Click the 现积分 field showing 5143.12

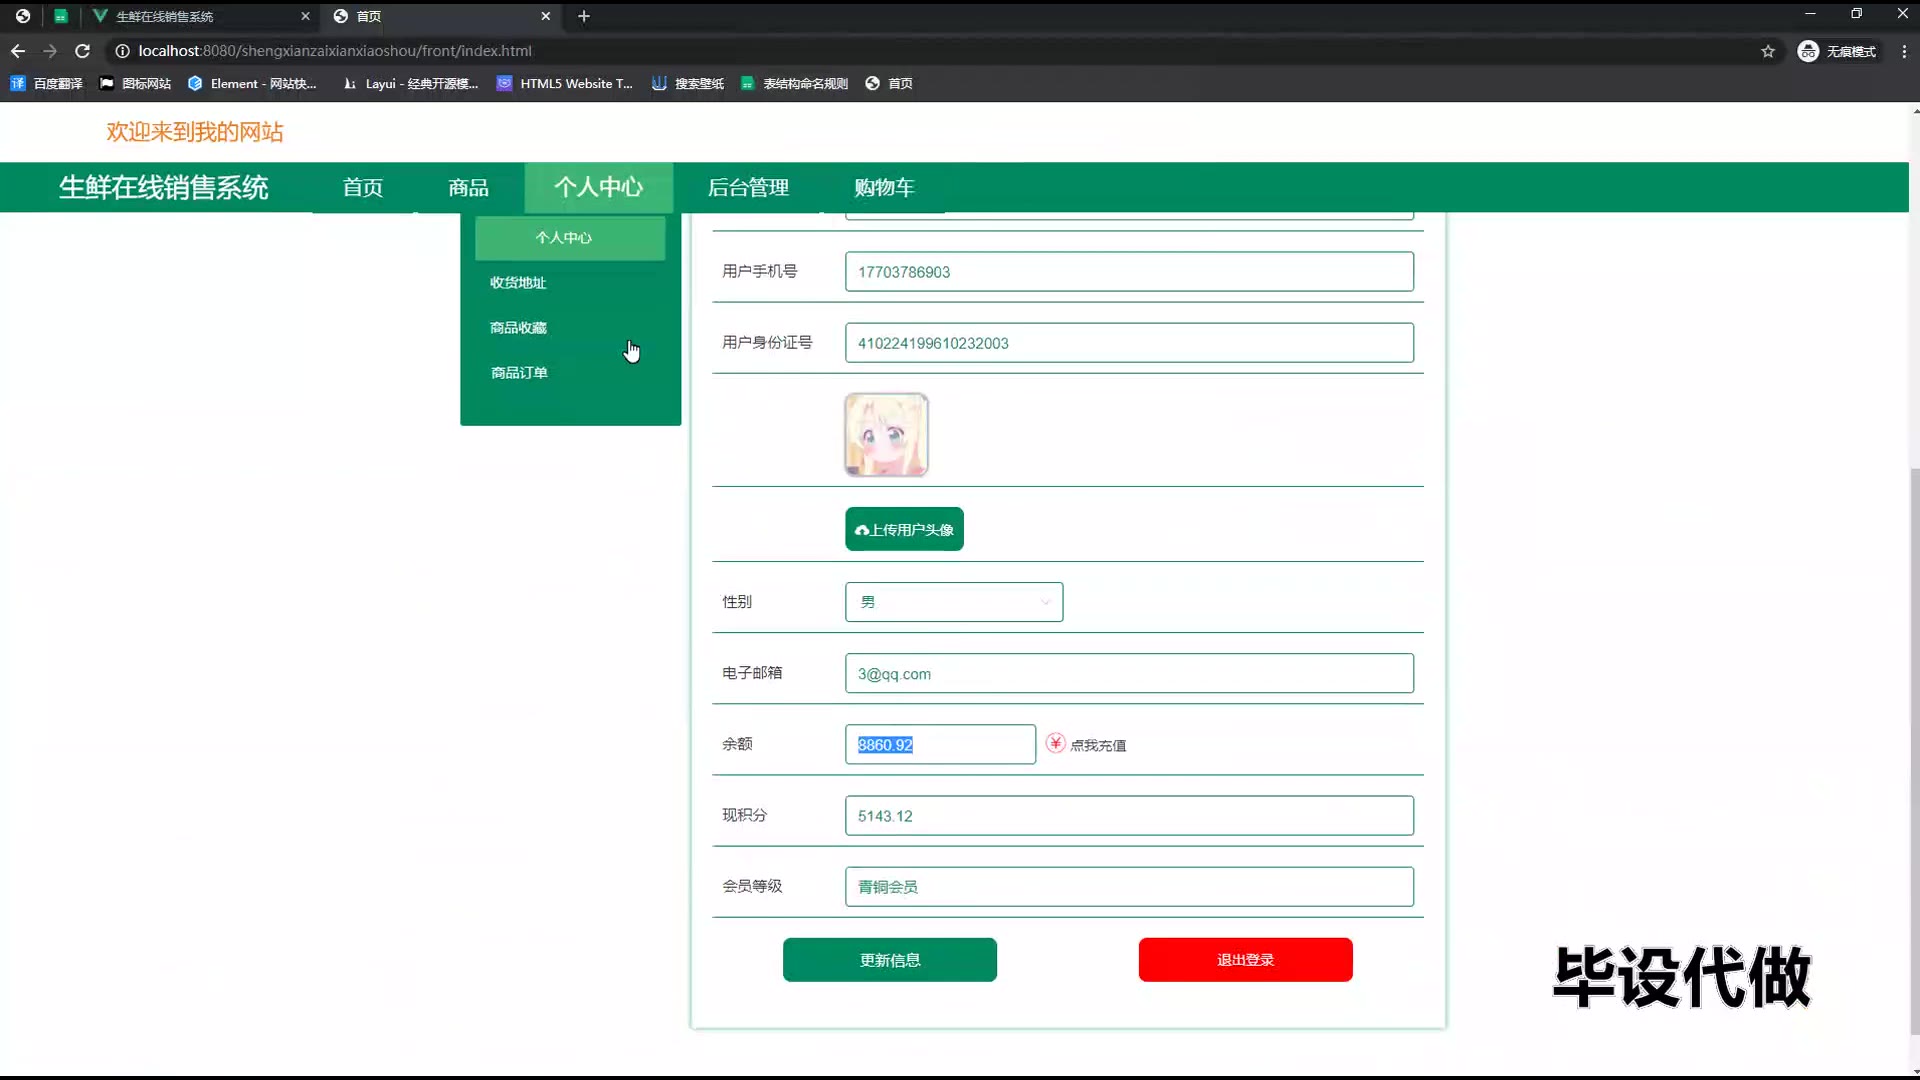(x=1129, y=816)
